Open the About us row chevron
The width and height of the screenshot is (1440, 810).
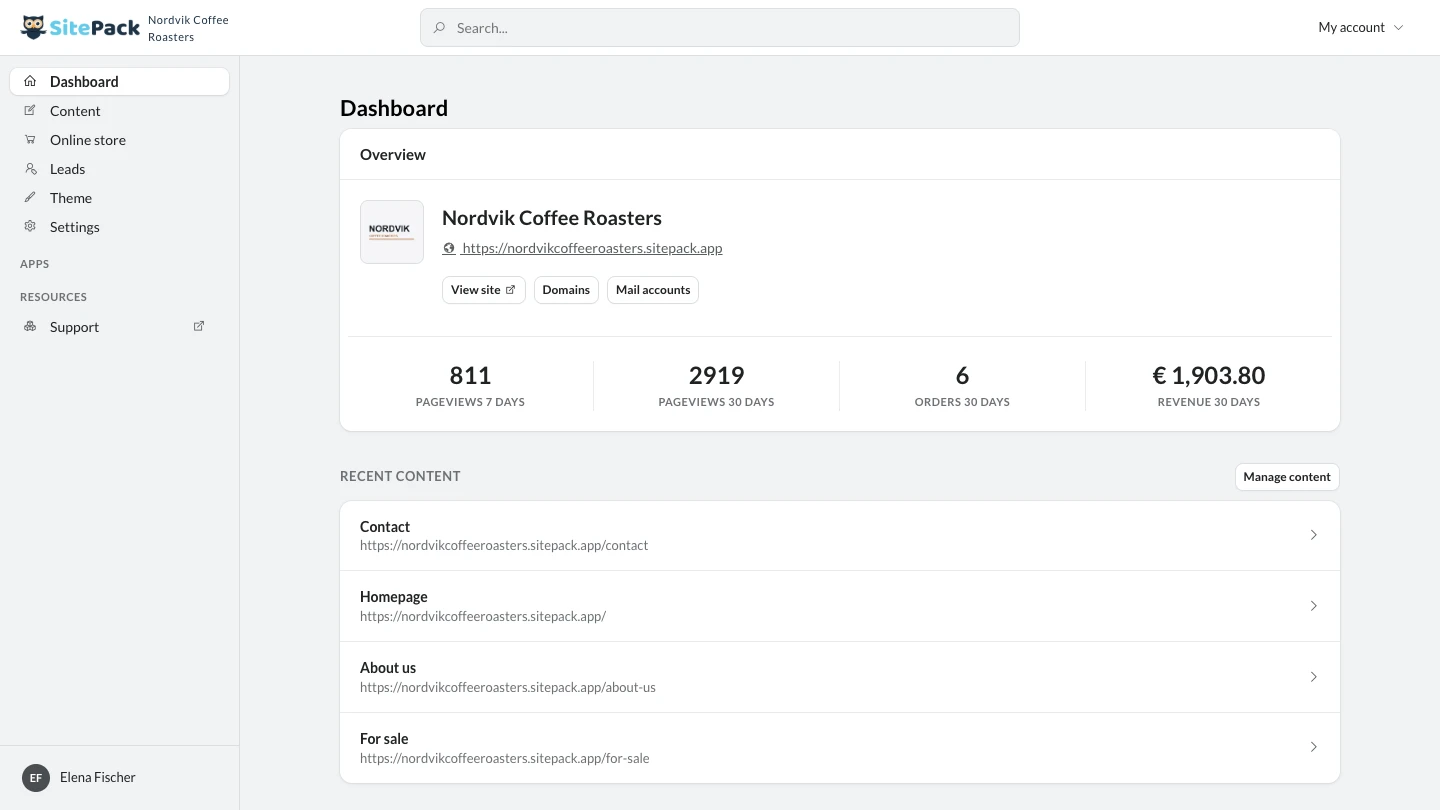[1314, 677]
